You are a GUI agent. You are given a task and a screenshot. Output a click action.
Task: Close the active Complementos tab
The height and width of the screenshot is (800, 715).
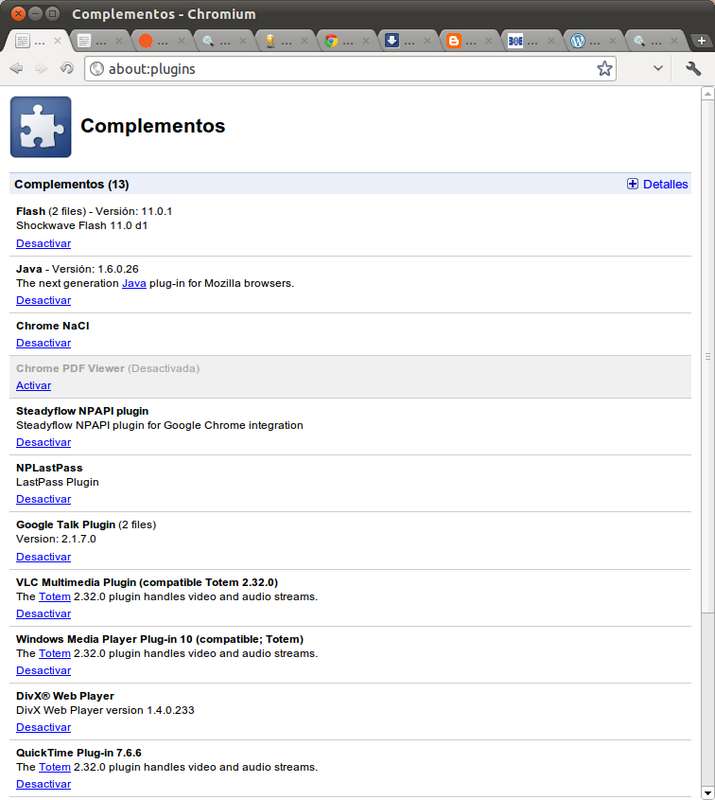click(x=58, y=40)
